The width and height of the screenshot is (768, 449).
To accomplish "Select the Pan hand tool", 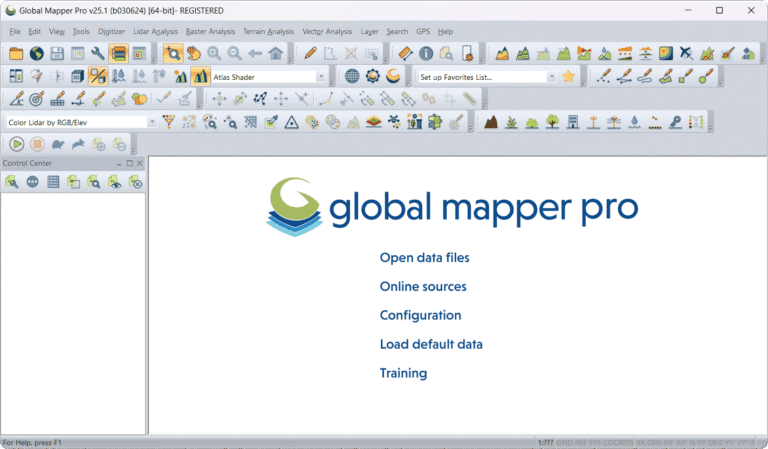I will [x=193, y=53].
